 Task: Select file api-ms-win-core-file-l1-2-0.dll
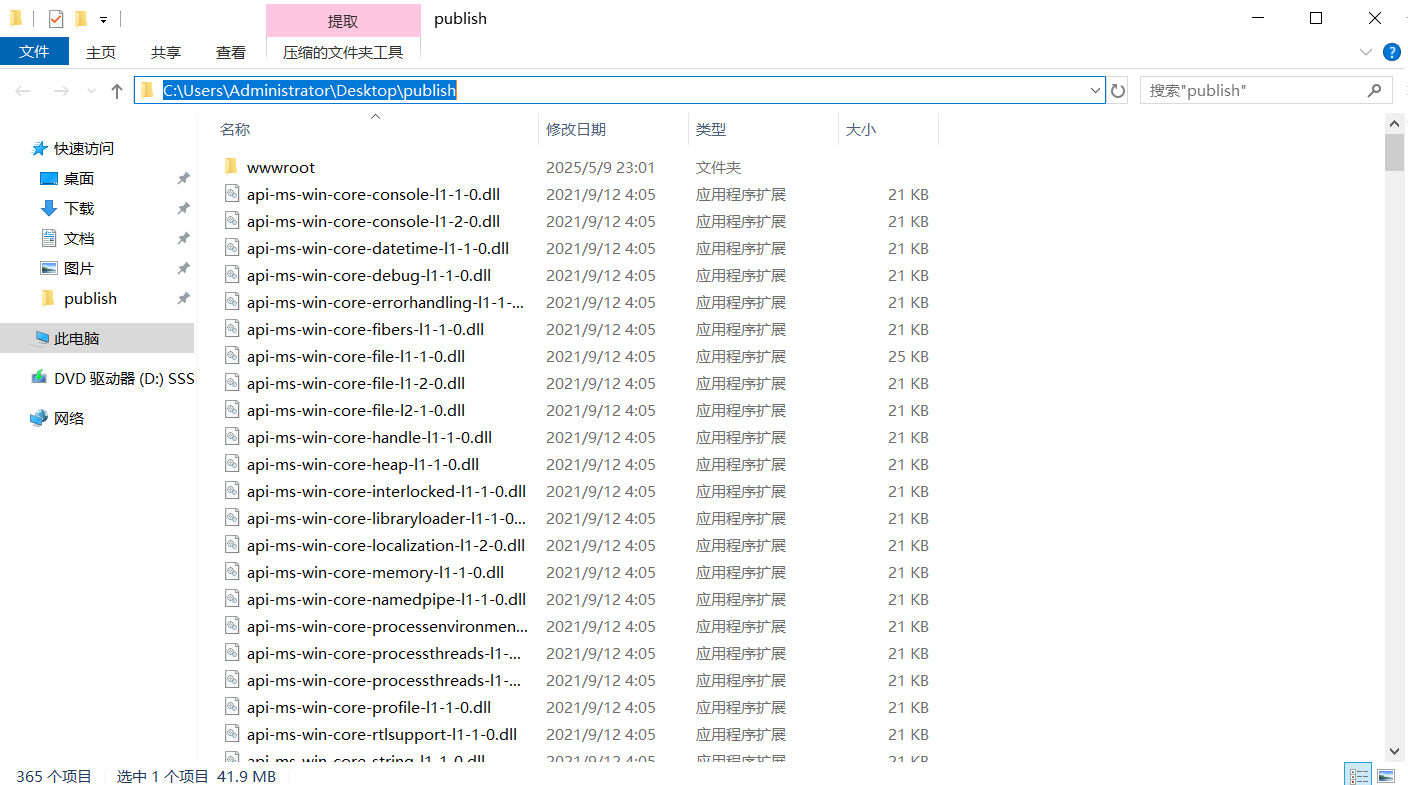coord(356,383)
